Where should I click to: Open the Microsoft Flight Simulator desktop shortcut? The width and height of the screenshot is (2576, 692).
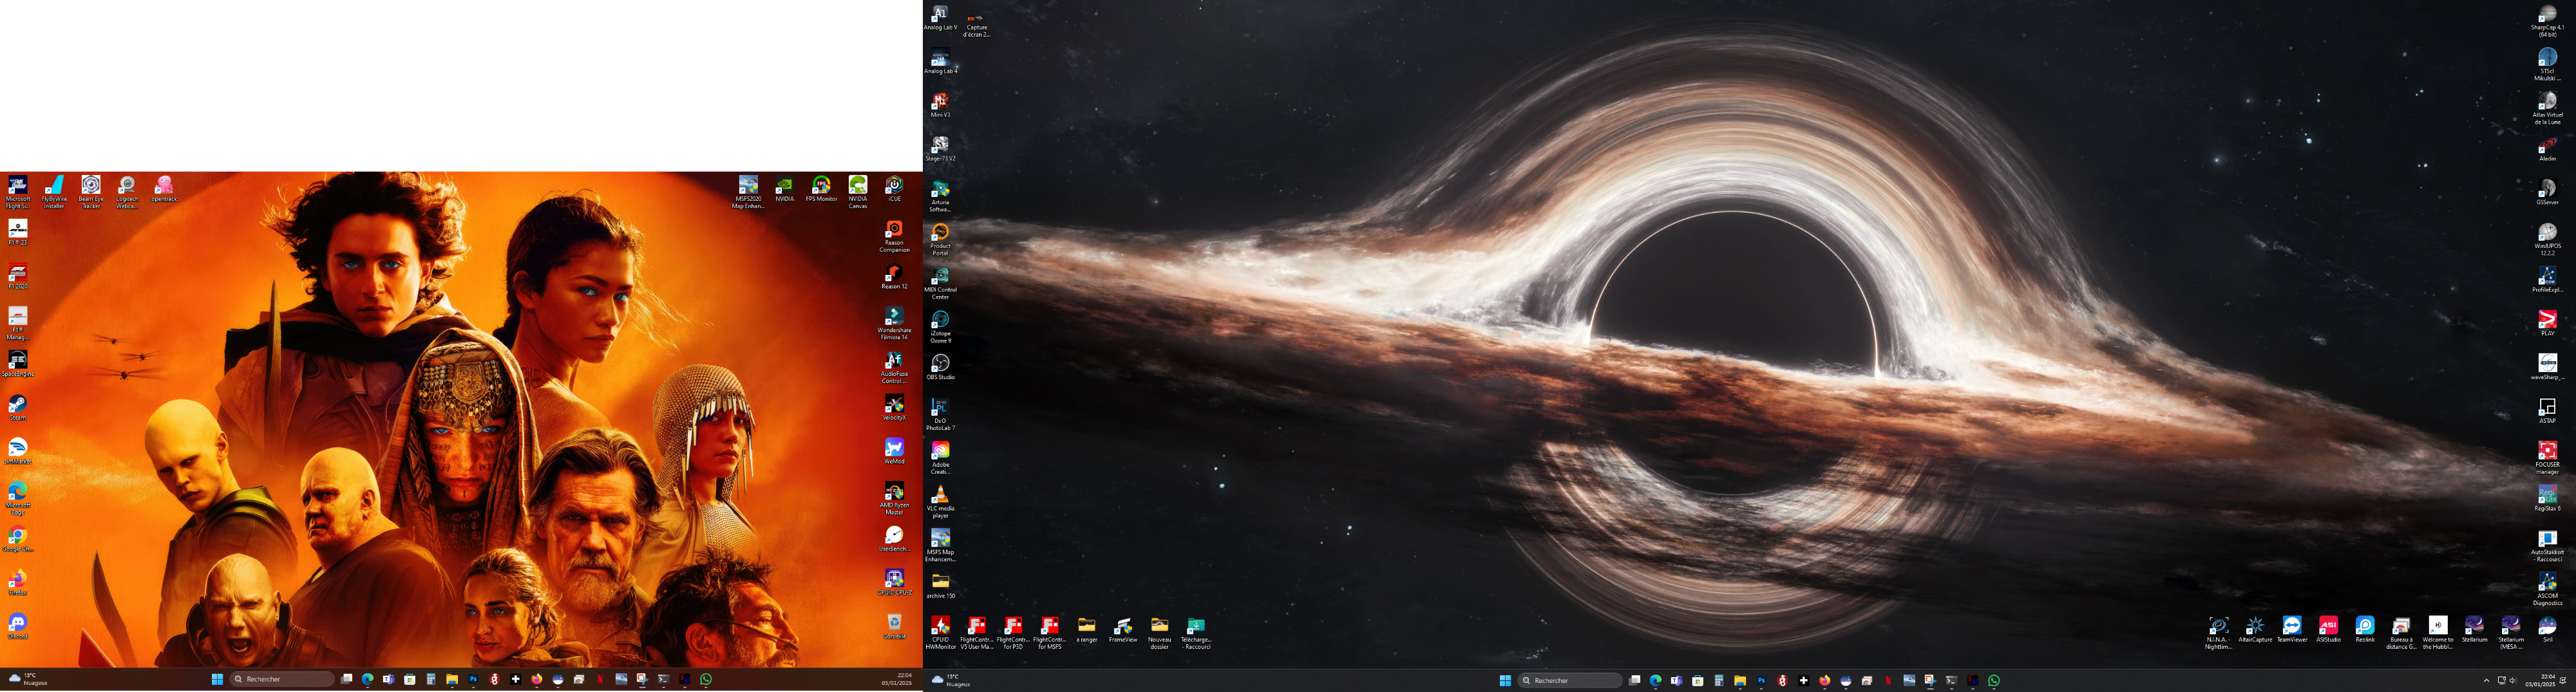[18, 192]
